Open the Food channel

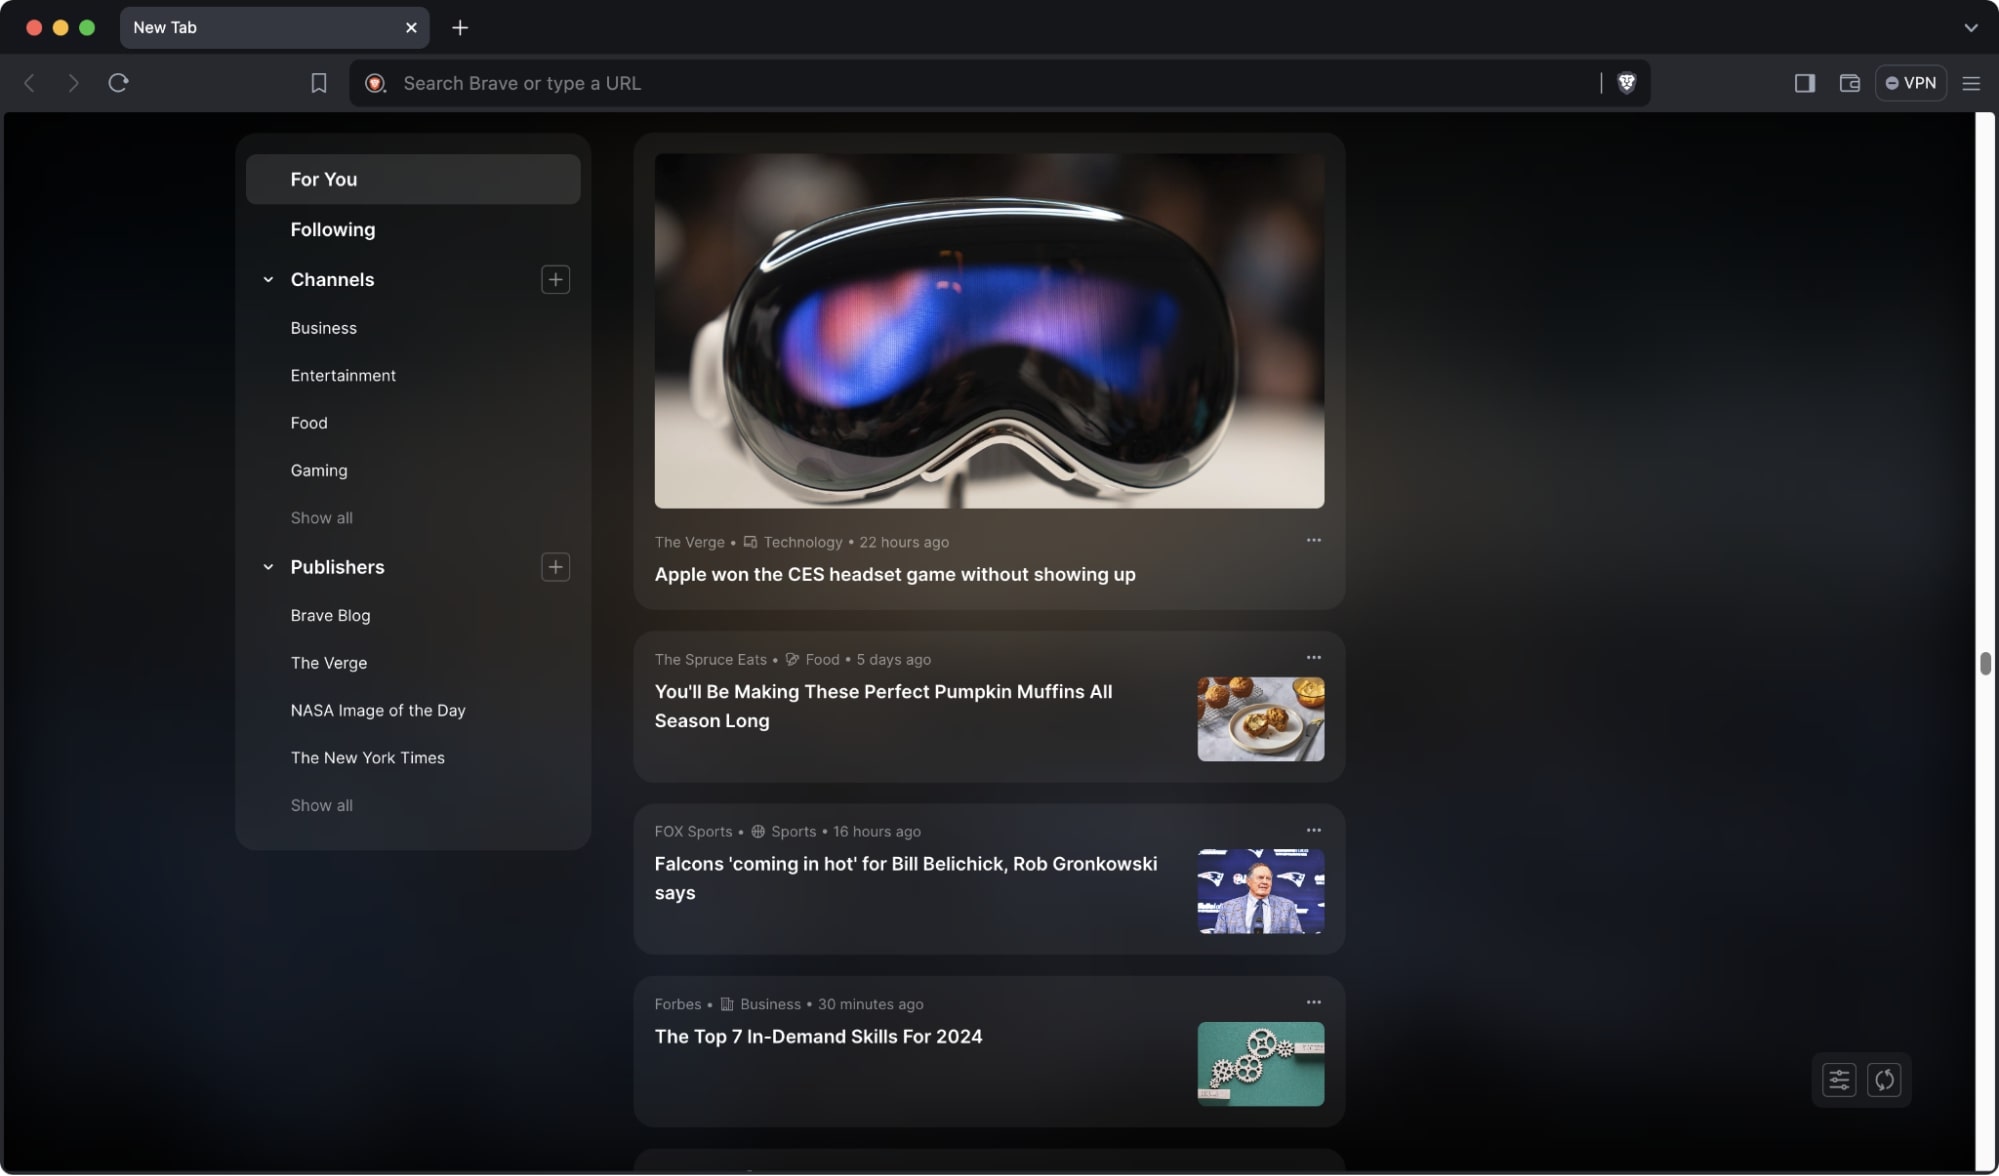(309, 423)
